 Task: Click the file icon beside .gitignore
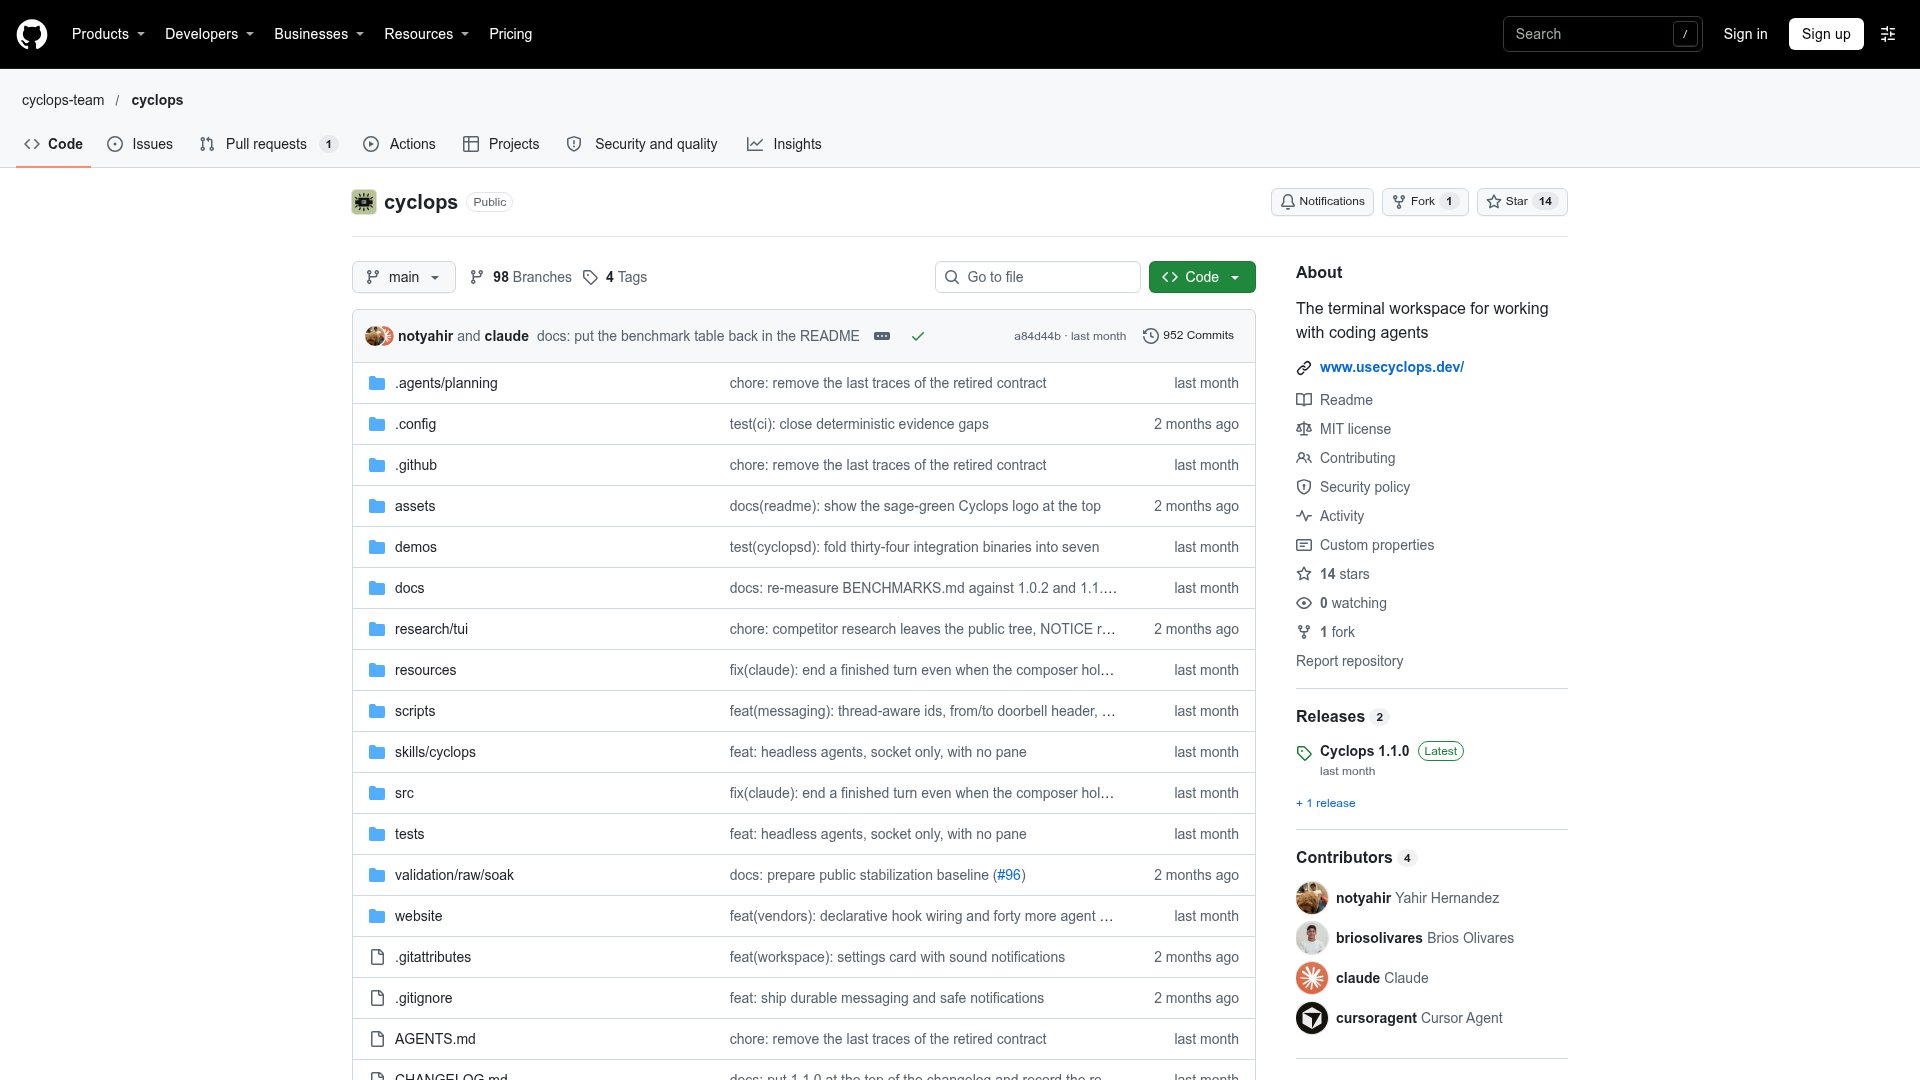[377, 998]
